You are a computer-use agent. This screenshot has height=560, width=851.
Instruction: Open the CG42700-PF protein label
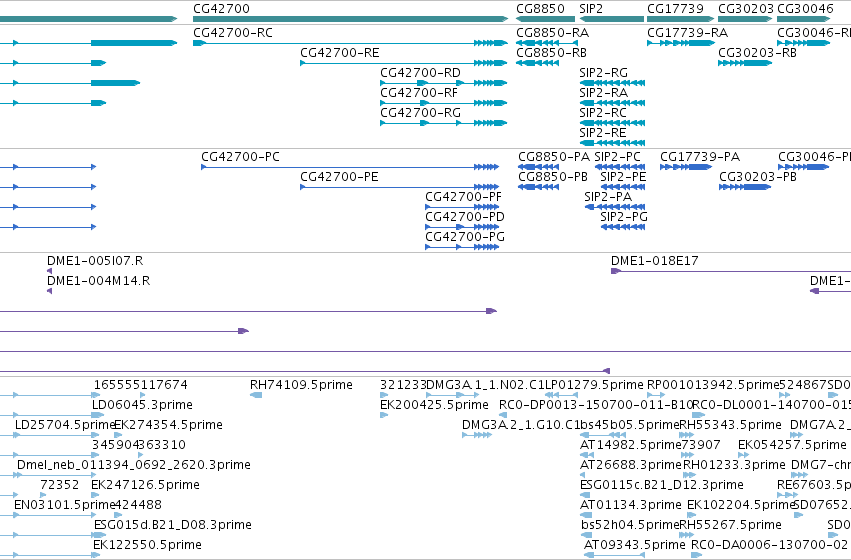click(463, 197)
